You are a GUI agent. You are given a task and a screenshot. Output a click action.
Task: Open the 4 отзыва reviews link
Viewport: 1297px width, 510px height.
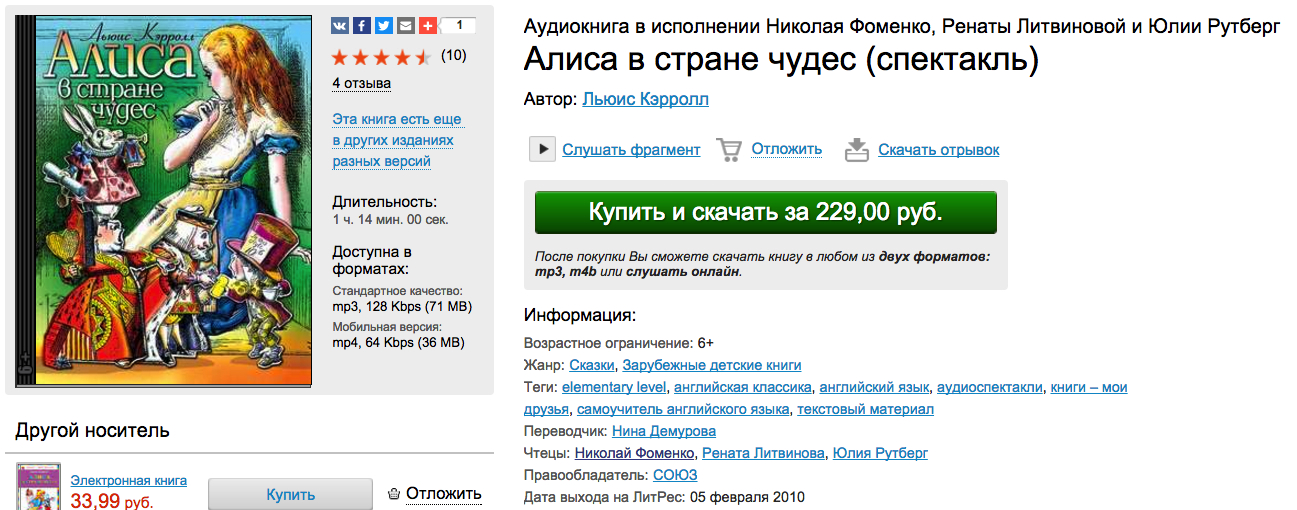(362, 83)
